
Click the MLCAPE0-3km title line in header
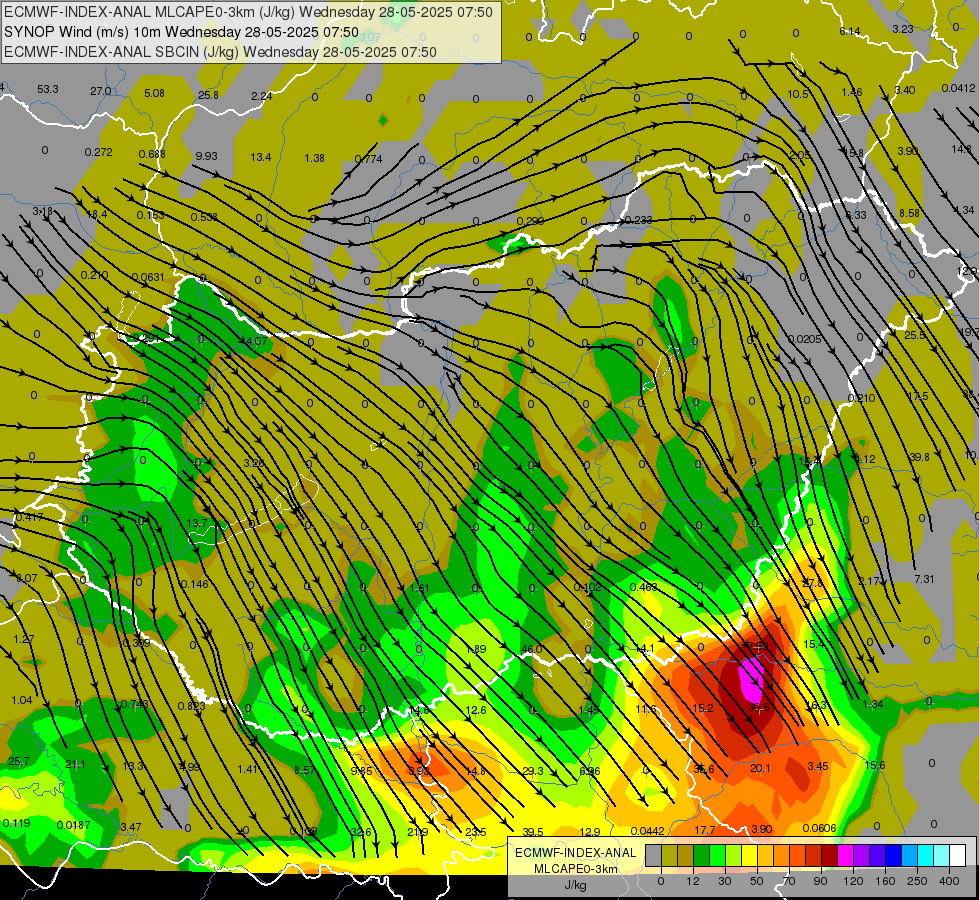248,12
